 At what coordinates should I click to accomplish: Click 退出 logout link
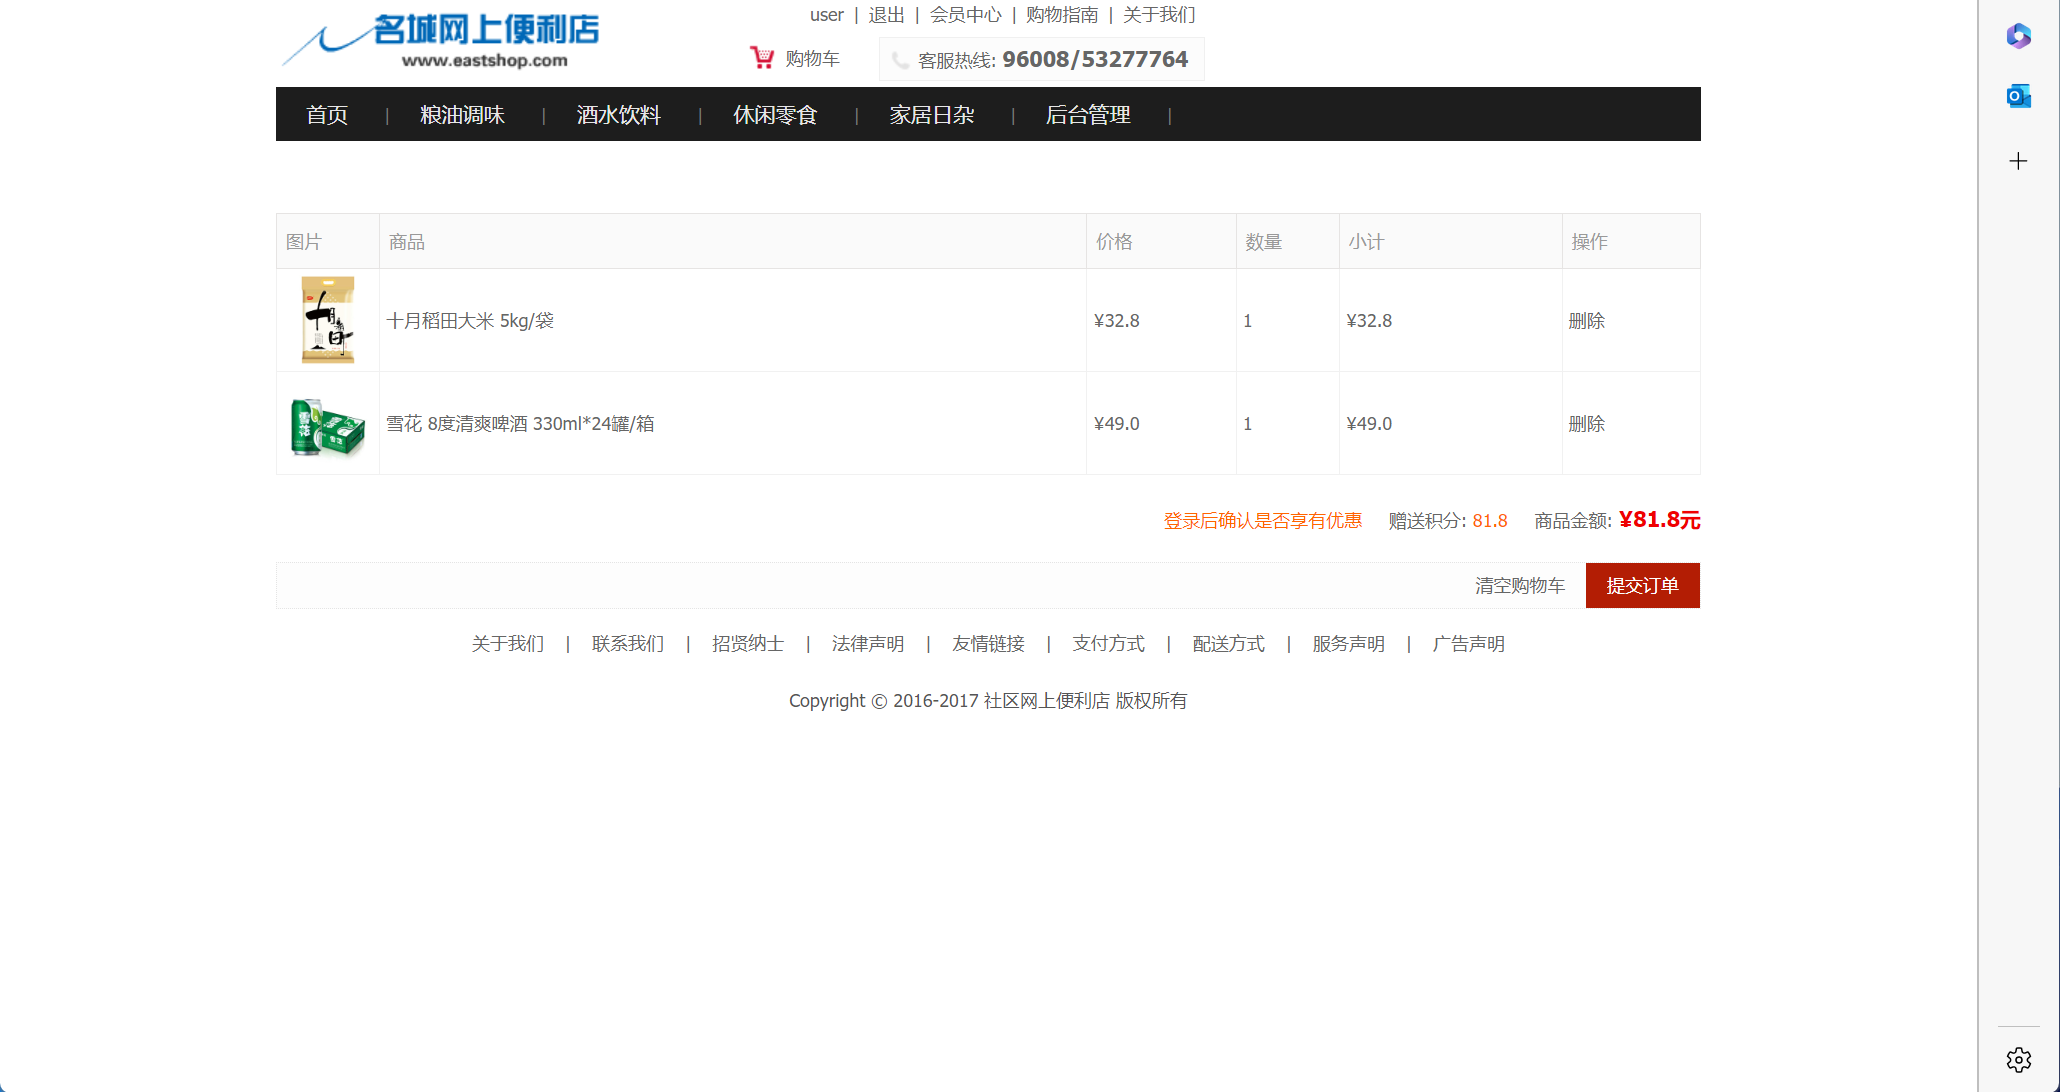pyautogui.click(x=886, y=15)
